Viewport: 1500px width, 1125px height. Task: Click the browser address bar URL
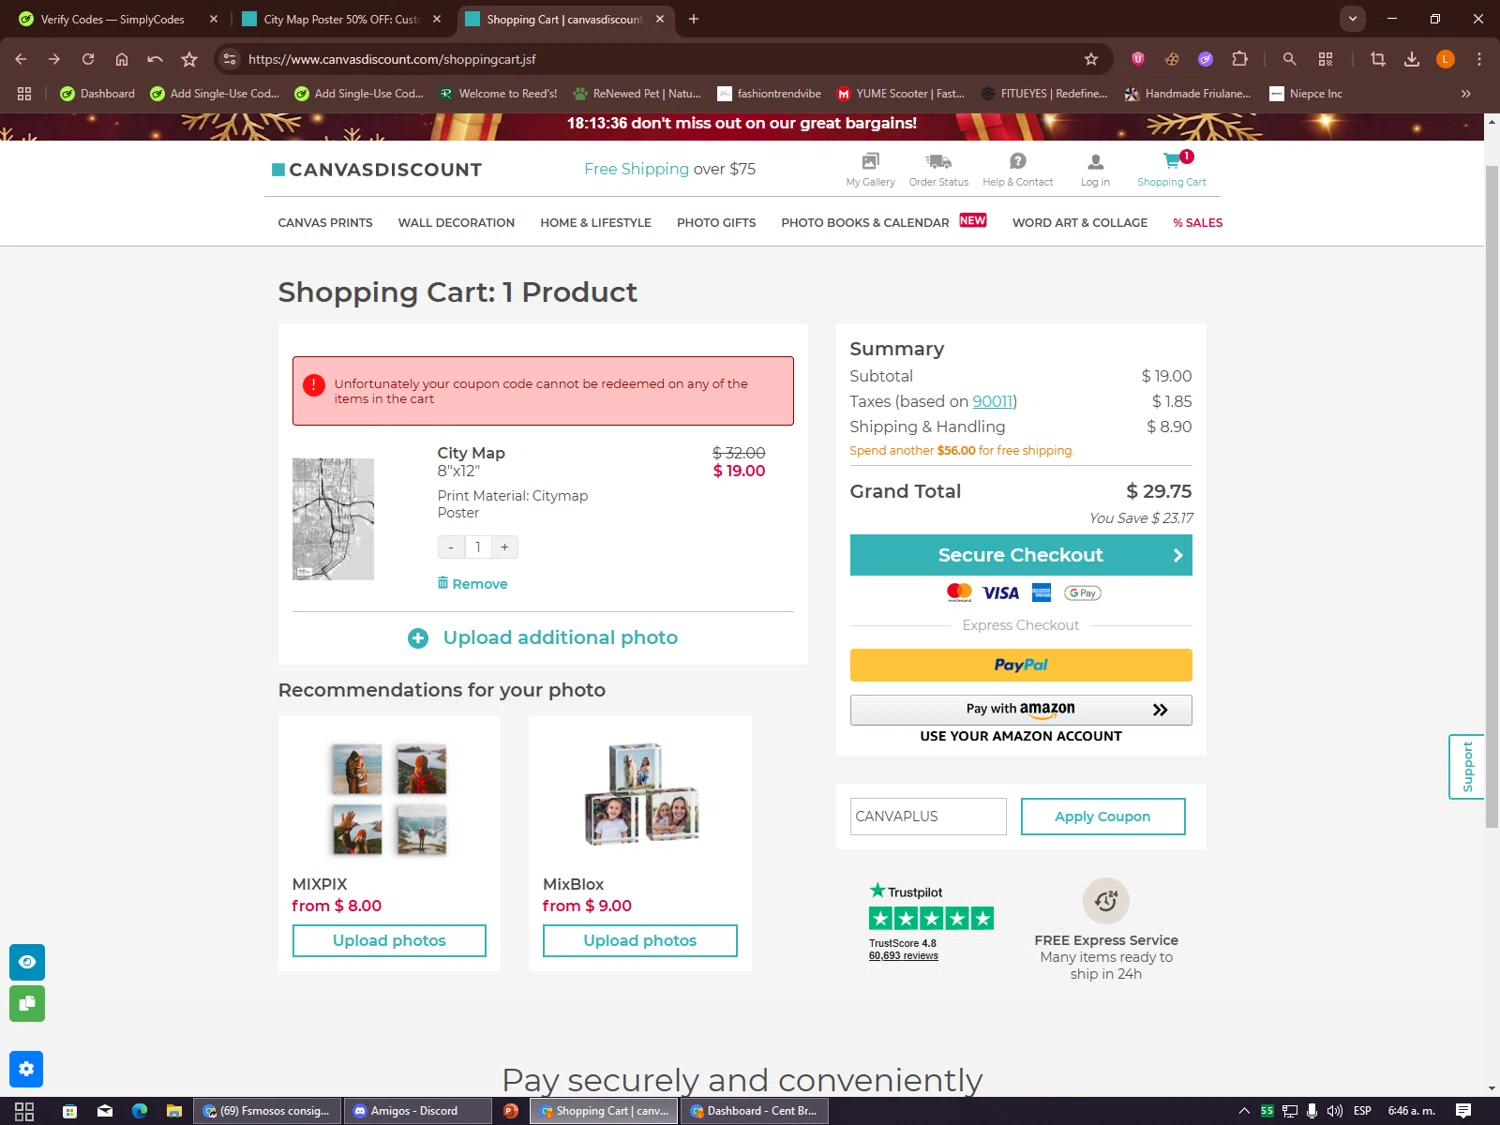tap(392, 59)
